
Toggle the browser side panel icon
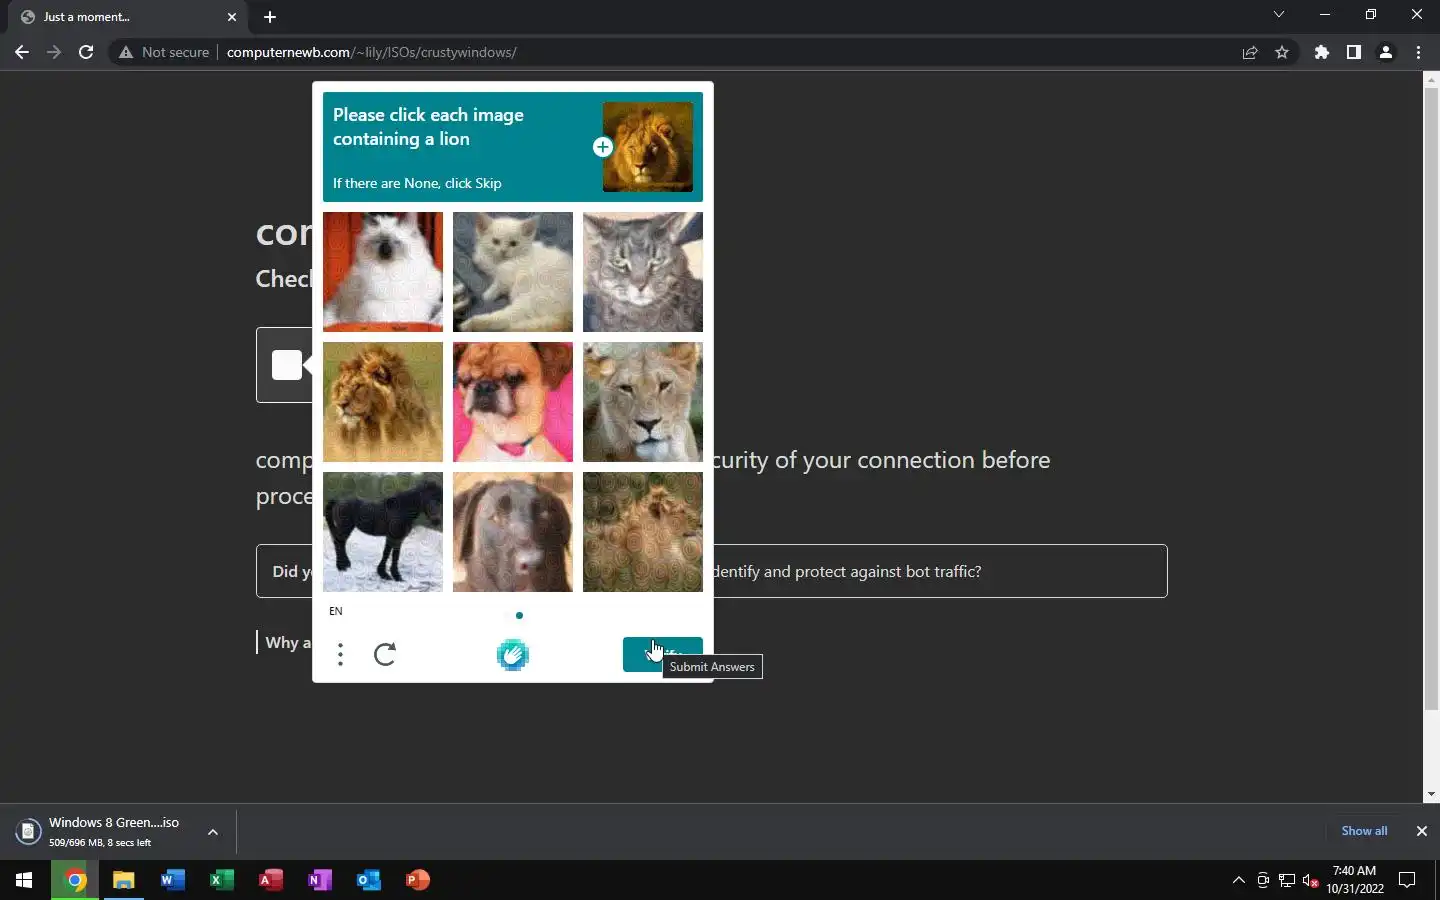1354,52
